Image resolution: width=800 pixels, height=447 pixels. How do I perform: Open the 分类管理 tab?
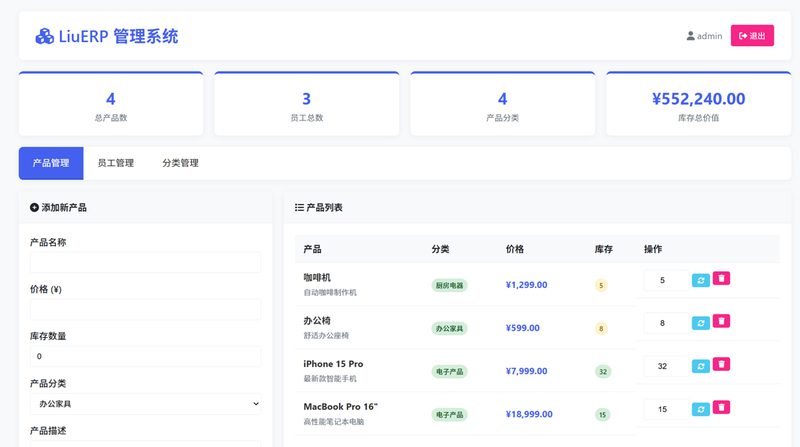click(180, 163)
